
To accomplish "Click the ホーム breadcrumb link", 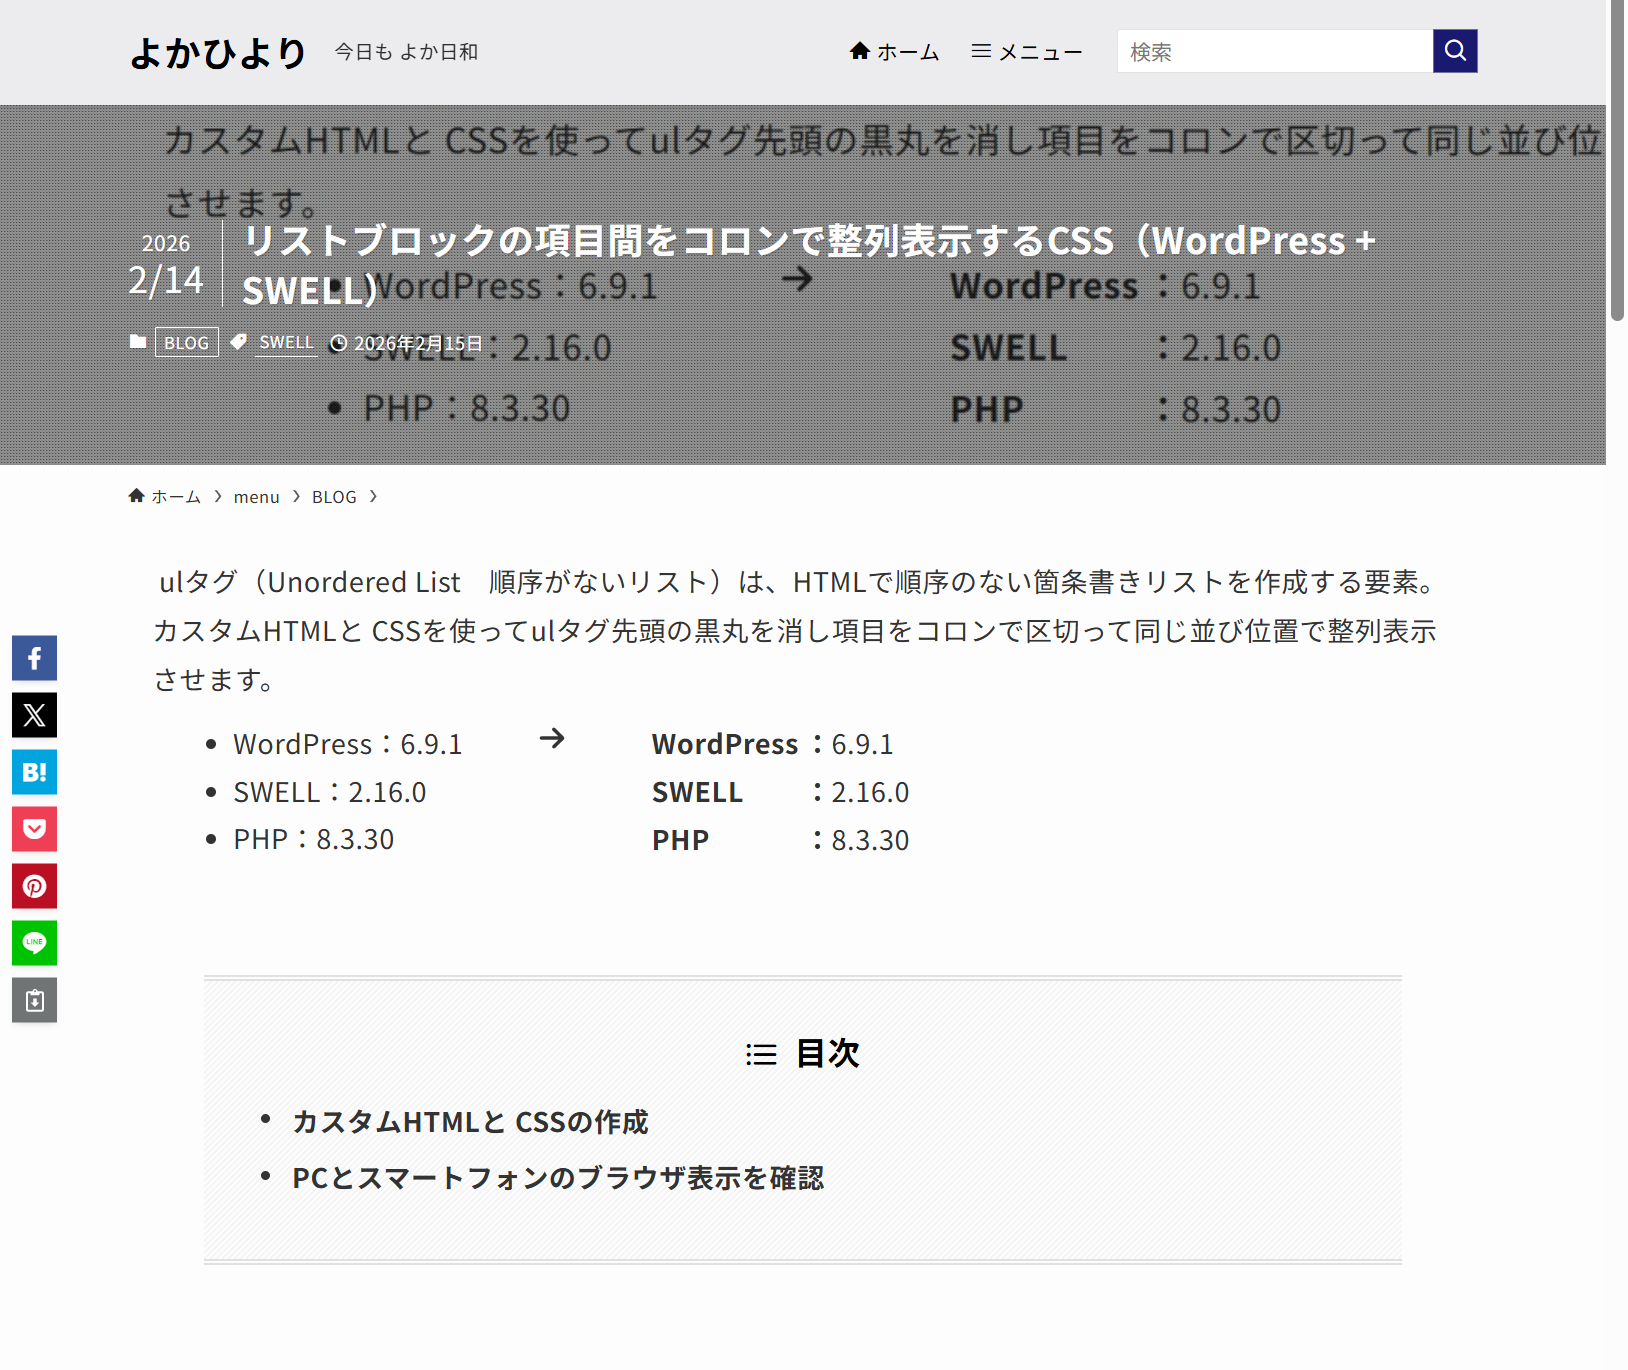I will (166, 497).
